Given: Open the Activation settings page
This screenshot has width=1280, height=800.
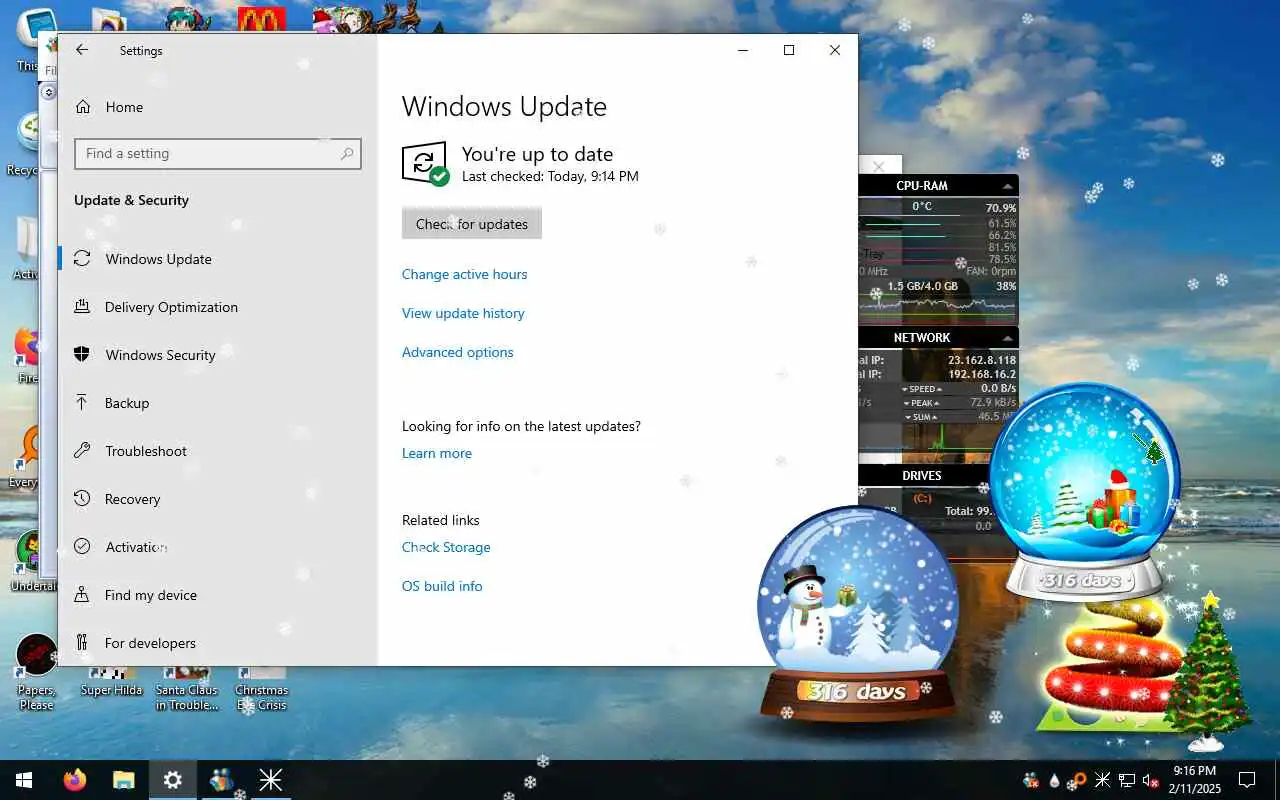Looking at the screenshot, I should click(x=136, y=547).
